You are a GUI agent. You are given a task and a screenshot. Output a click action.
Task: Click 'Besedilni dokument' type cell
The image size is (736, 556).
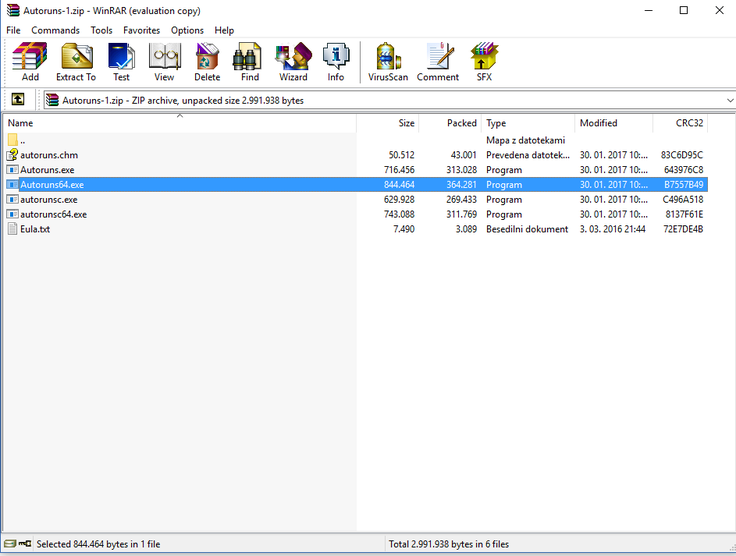[x=527, y=229]
